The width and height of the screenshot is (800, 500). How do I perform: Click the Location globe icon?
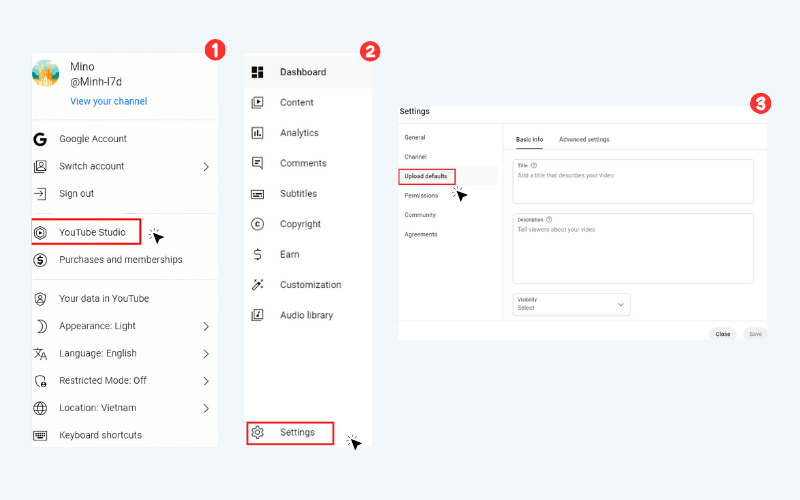pyautogui.click(x=40, y=408)
